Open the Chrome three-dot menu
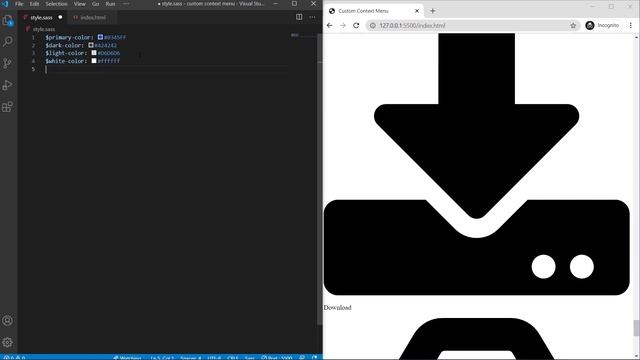The width and height of the screenshot is (640, 360). pos(631,25)
